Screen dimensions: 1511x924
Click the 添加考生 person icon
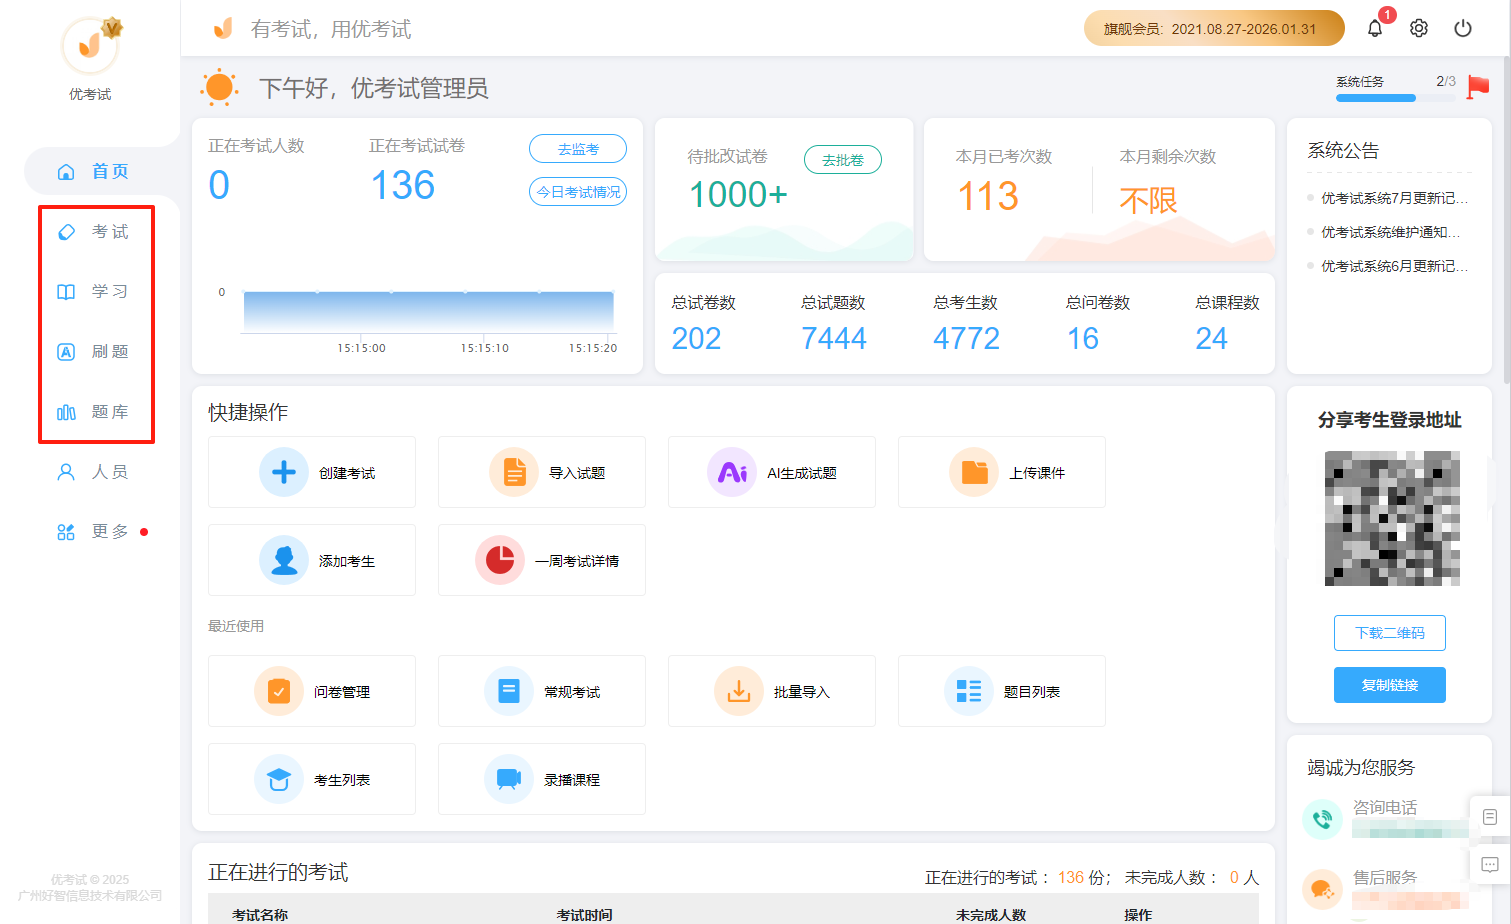pos(284,560)
